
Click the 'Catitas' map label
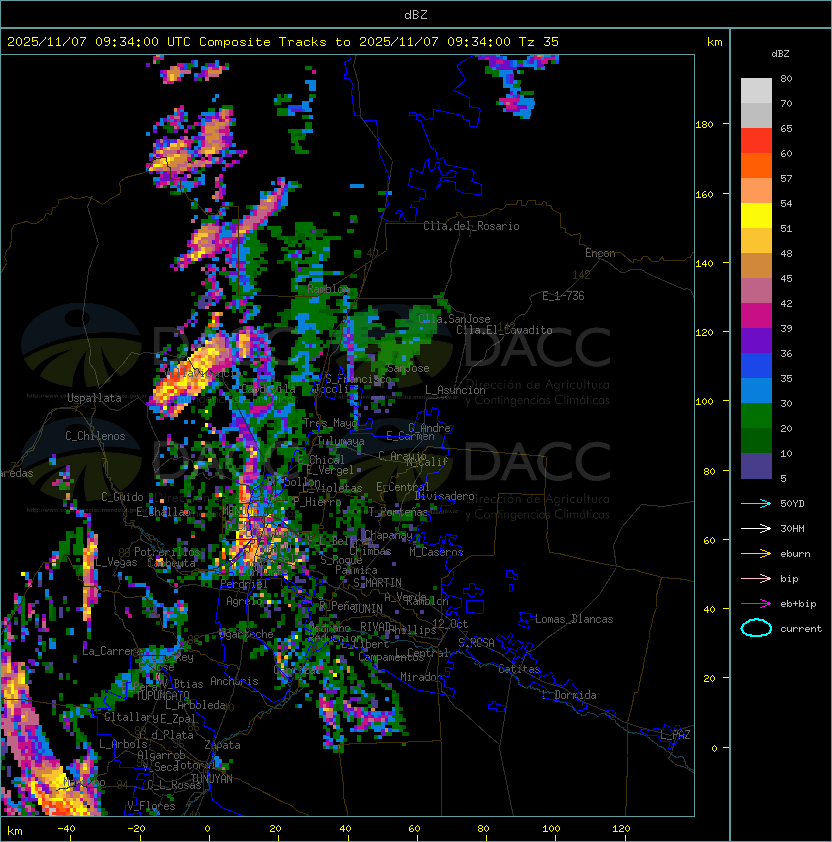tap(519, 669)
